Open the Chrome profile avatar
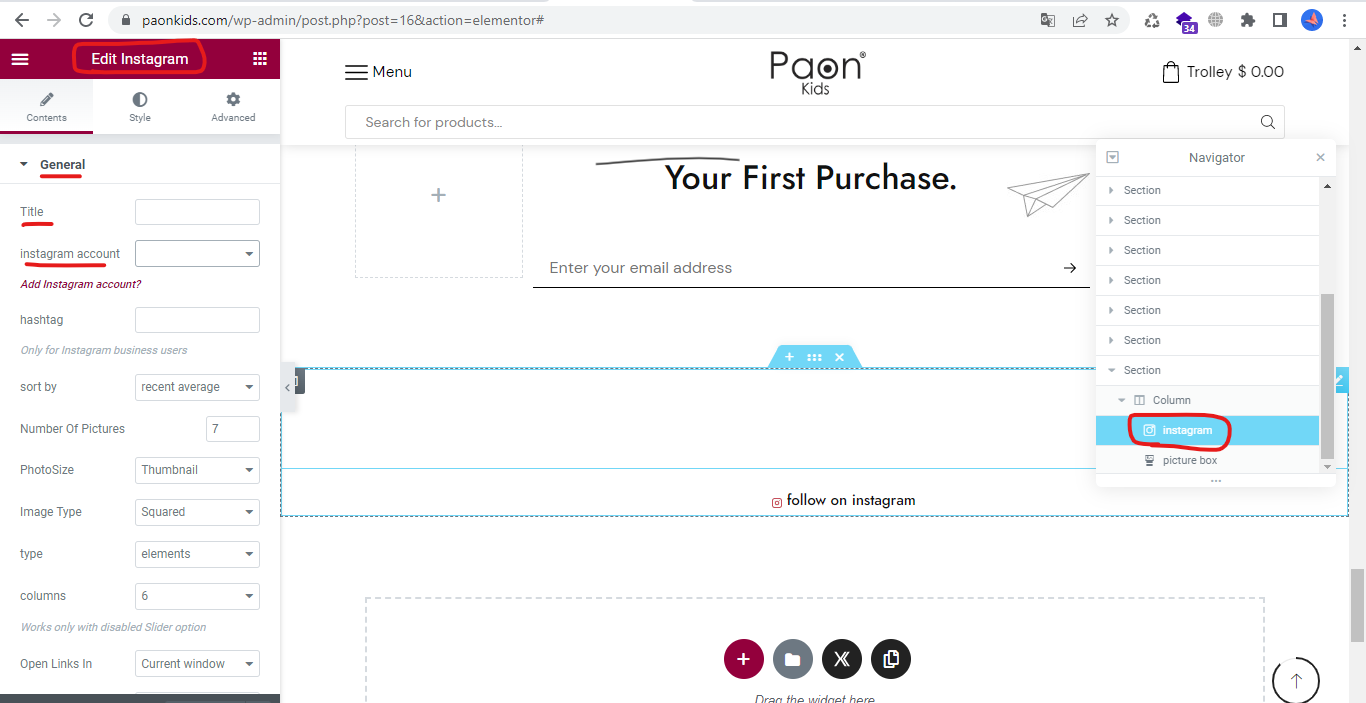 [x=1312, y=20]
